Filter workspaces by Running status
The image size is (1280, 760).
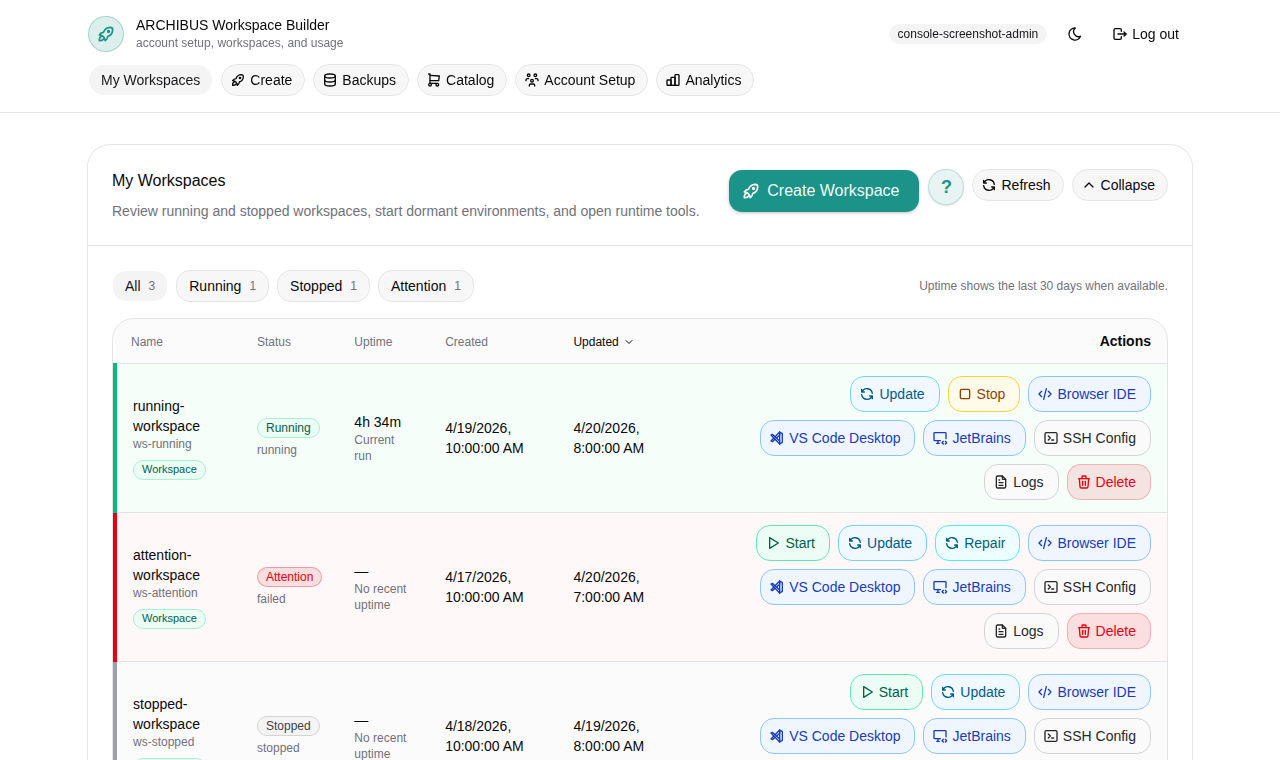coord(222,286)
